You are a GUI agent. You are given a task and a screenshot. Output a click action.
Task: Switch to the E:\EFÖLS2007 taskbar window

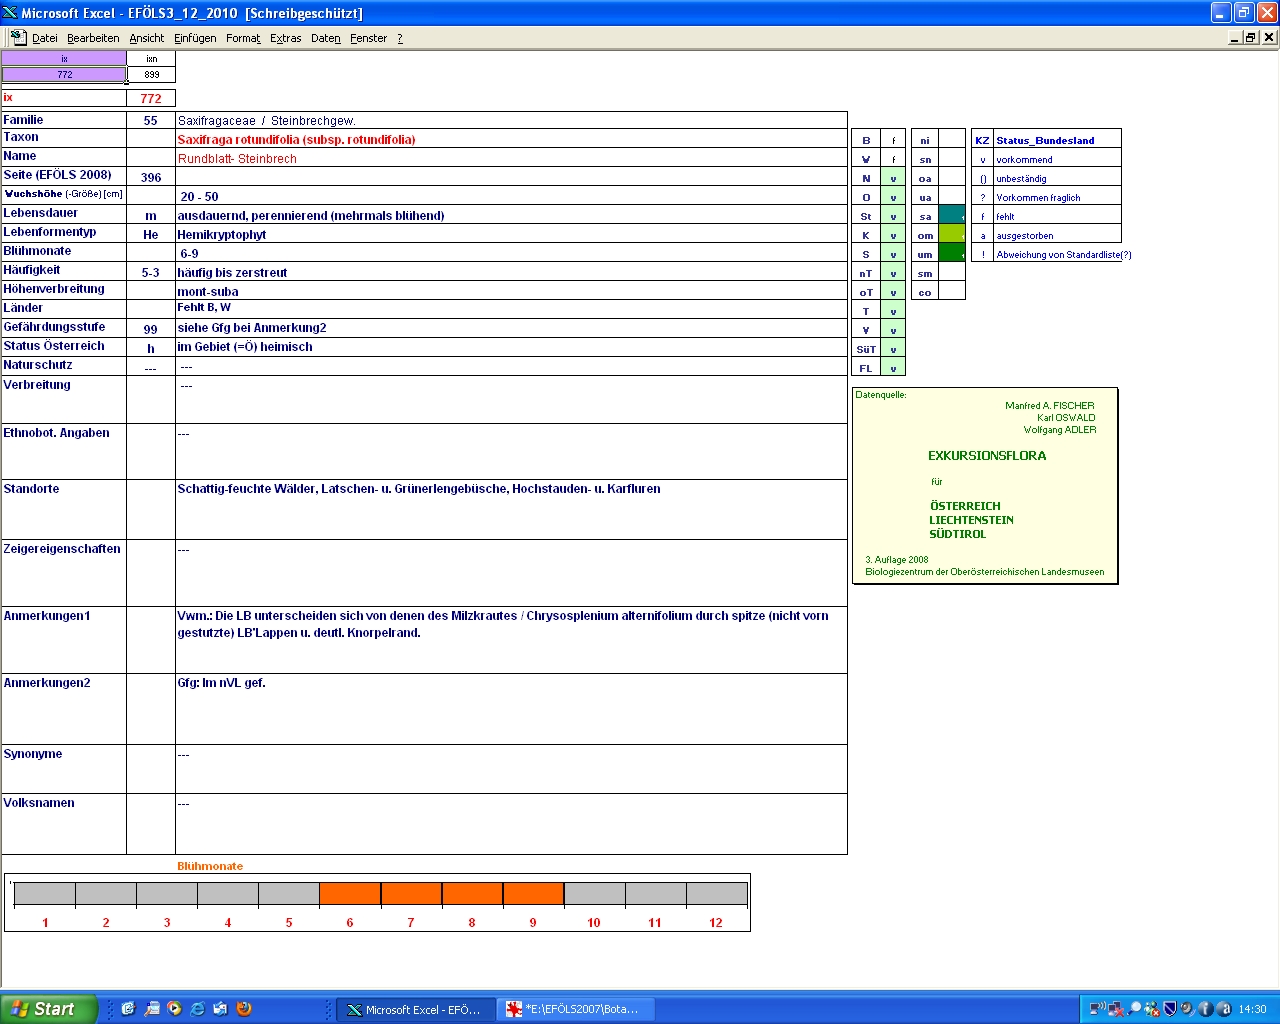point(575,1009)
